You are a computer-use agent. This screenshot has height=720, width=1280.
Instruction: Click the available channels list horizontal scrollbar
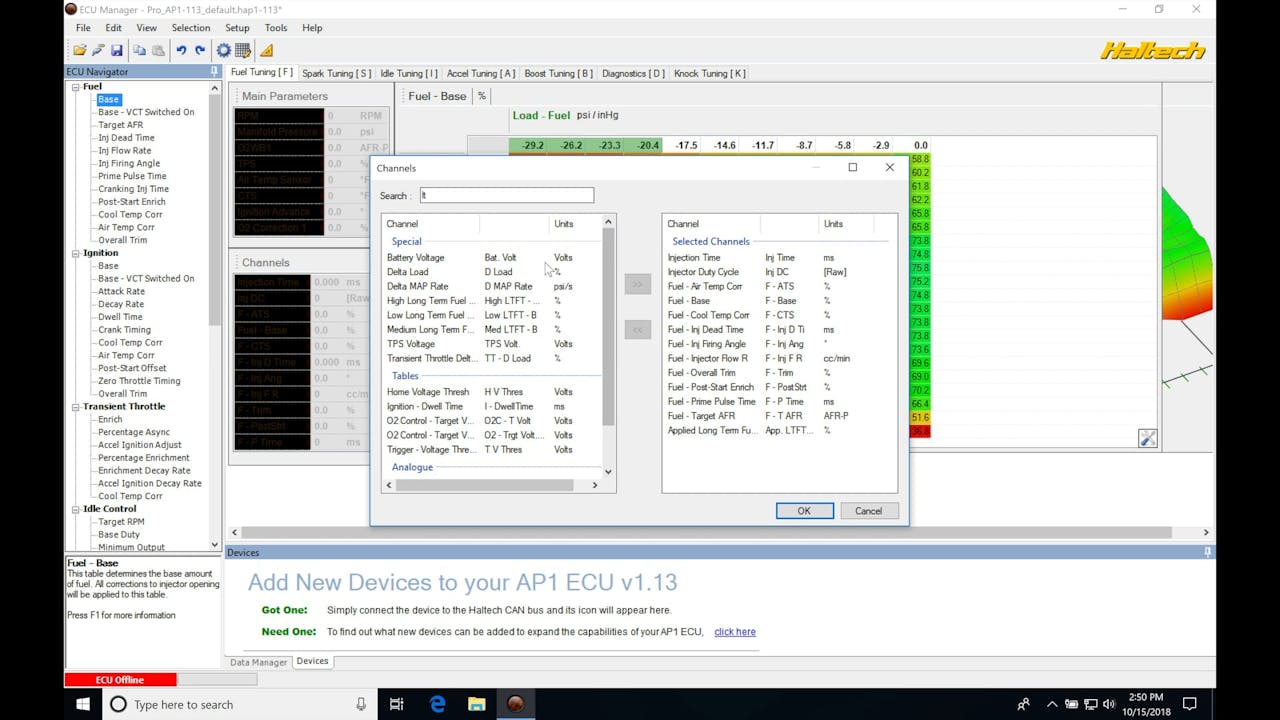pyautogui.click(x=484, y=485)
